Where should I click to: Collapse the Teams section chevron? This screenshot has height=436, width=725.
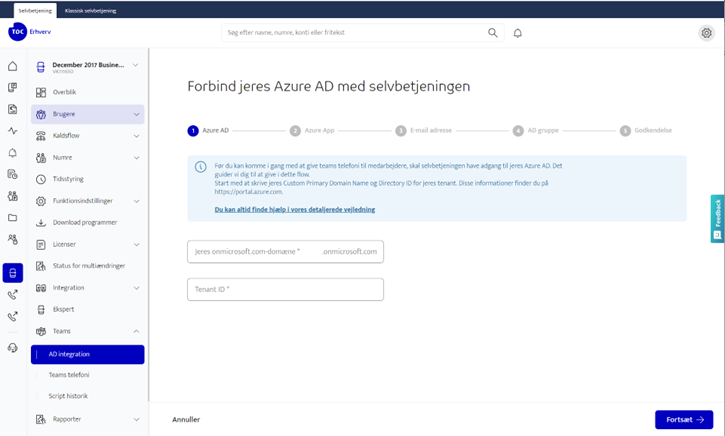pyautogui.click(x=136, y=332)
